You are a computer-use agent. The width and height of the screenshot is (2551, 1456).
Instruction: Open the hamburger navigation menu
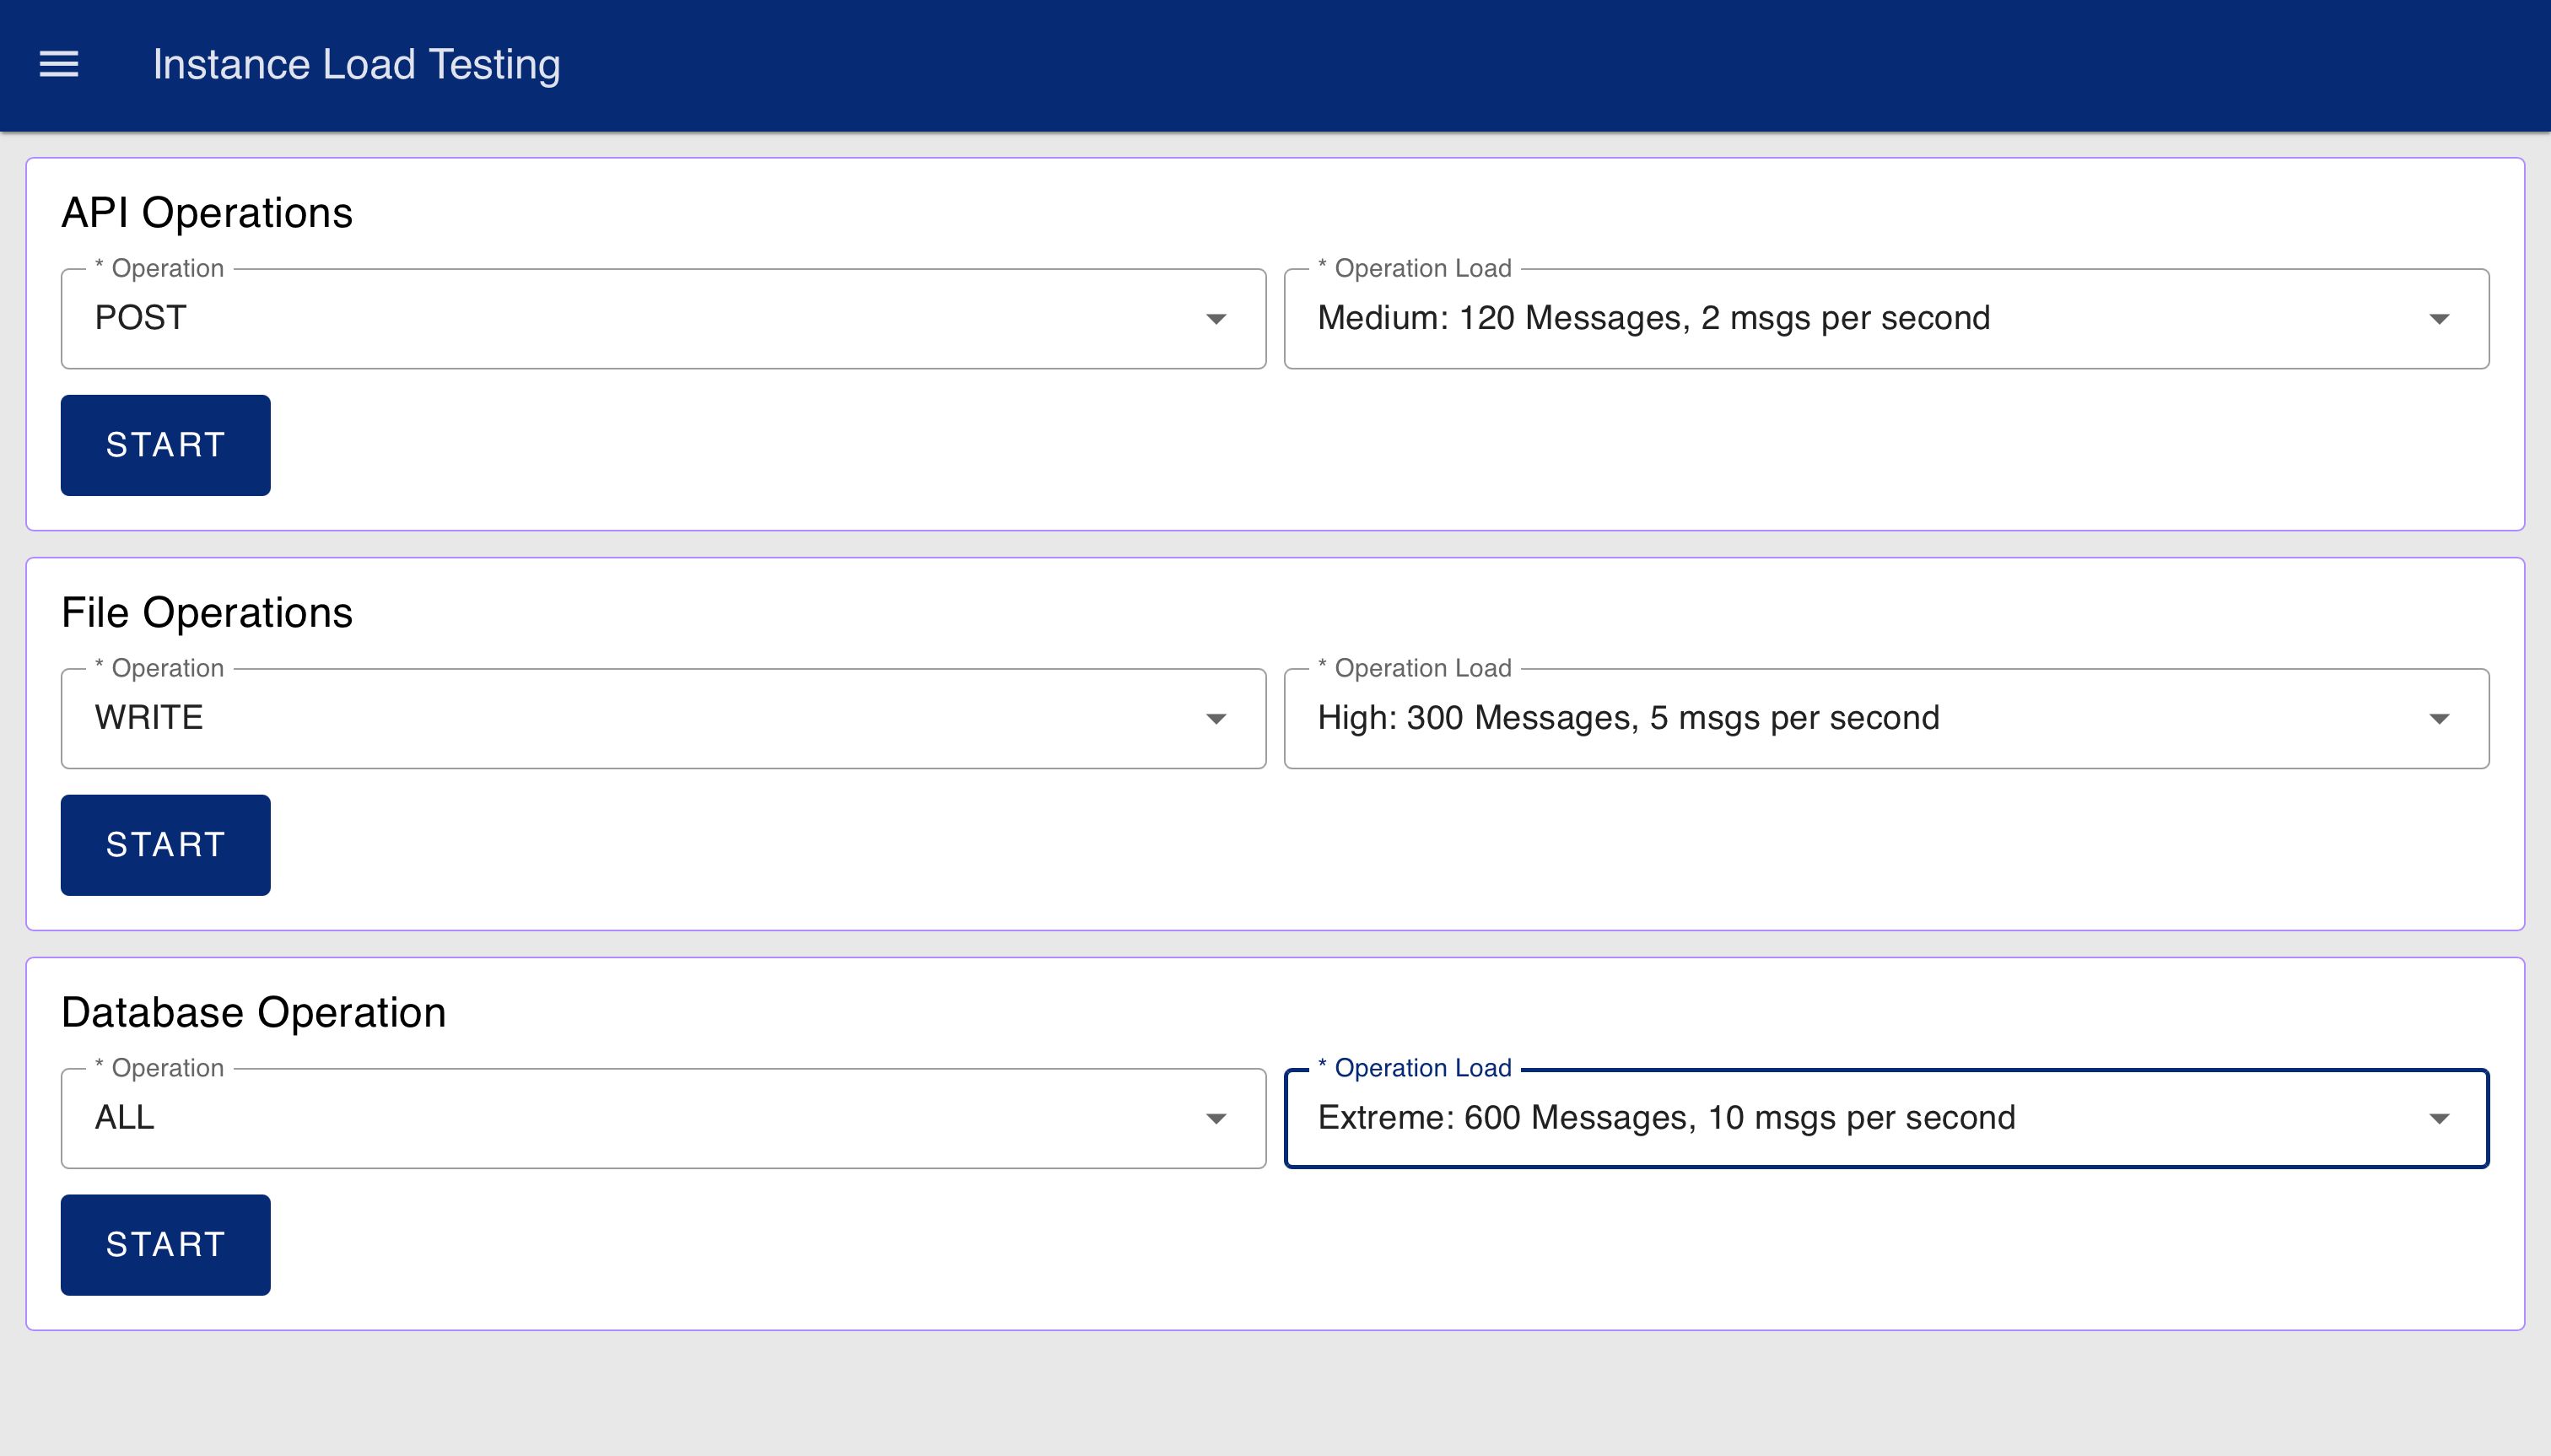58,65
